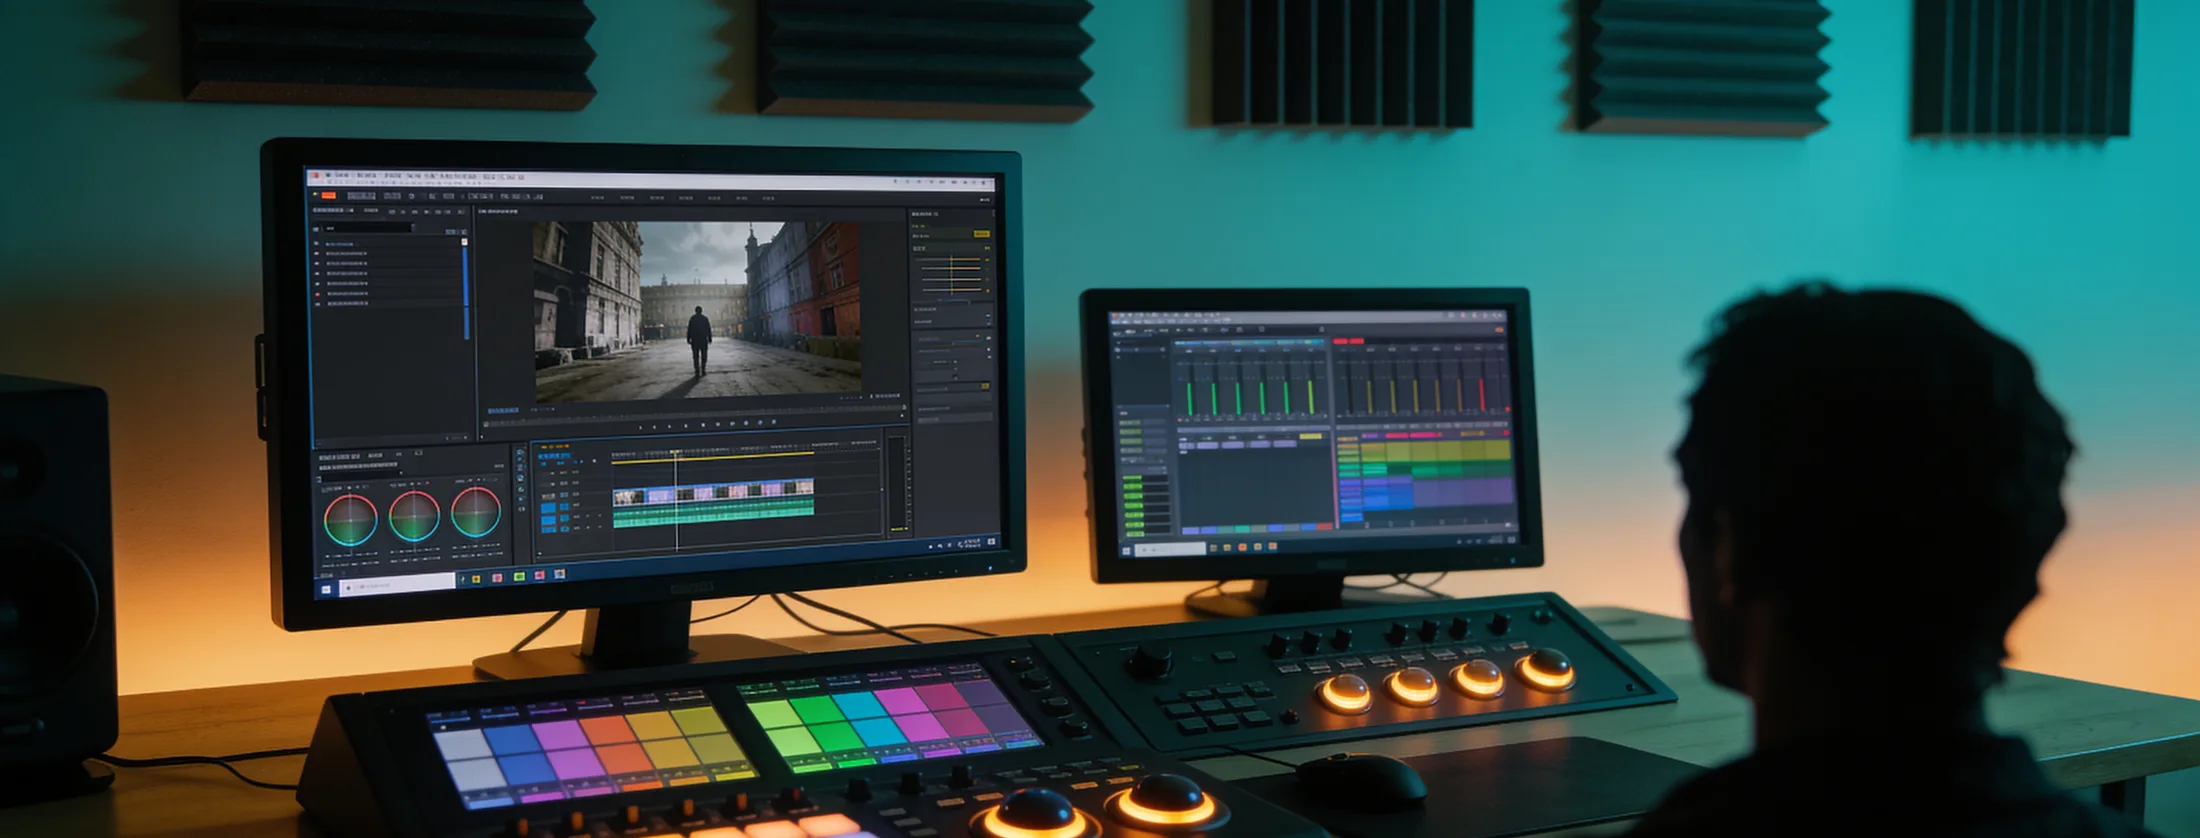Screen dimensions: 2200x838
Task: Click the pink playhead line in the mixer arrangement
Action: [1335, 480]
